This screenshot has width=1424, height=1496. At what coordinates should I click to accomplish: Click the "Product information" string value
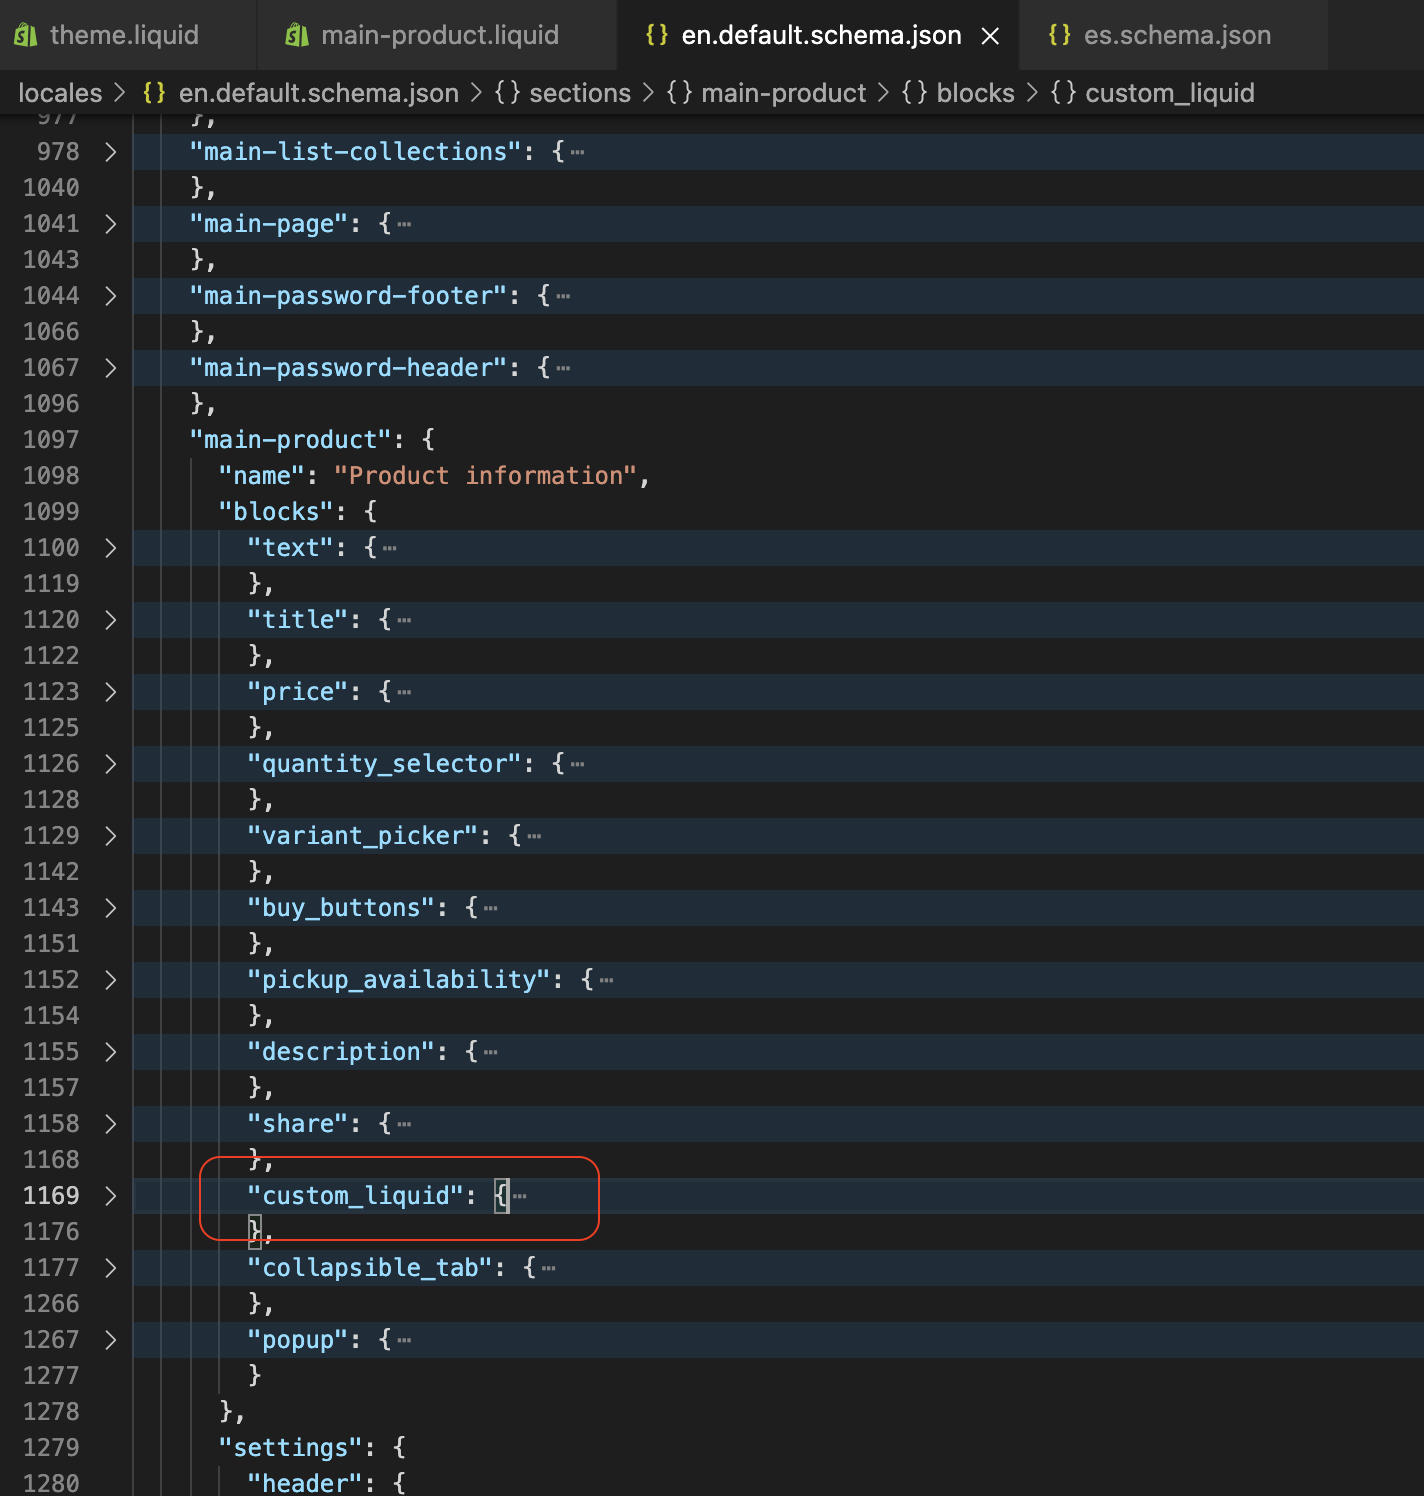click(485, 476)
